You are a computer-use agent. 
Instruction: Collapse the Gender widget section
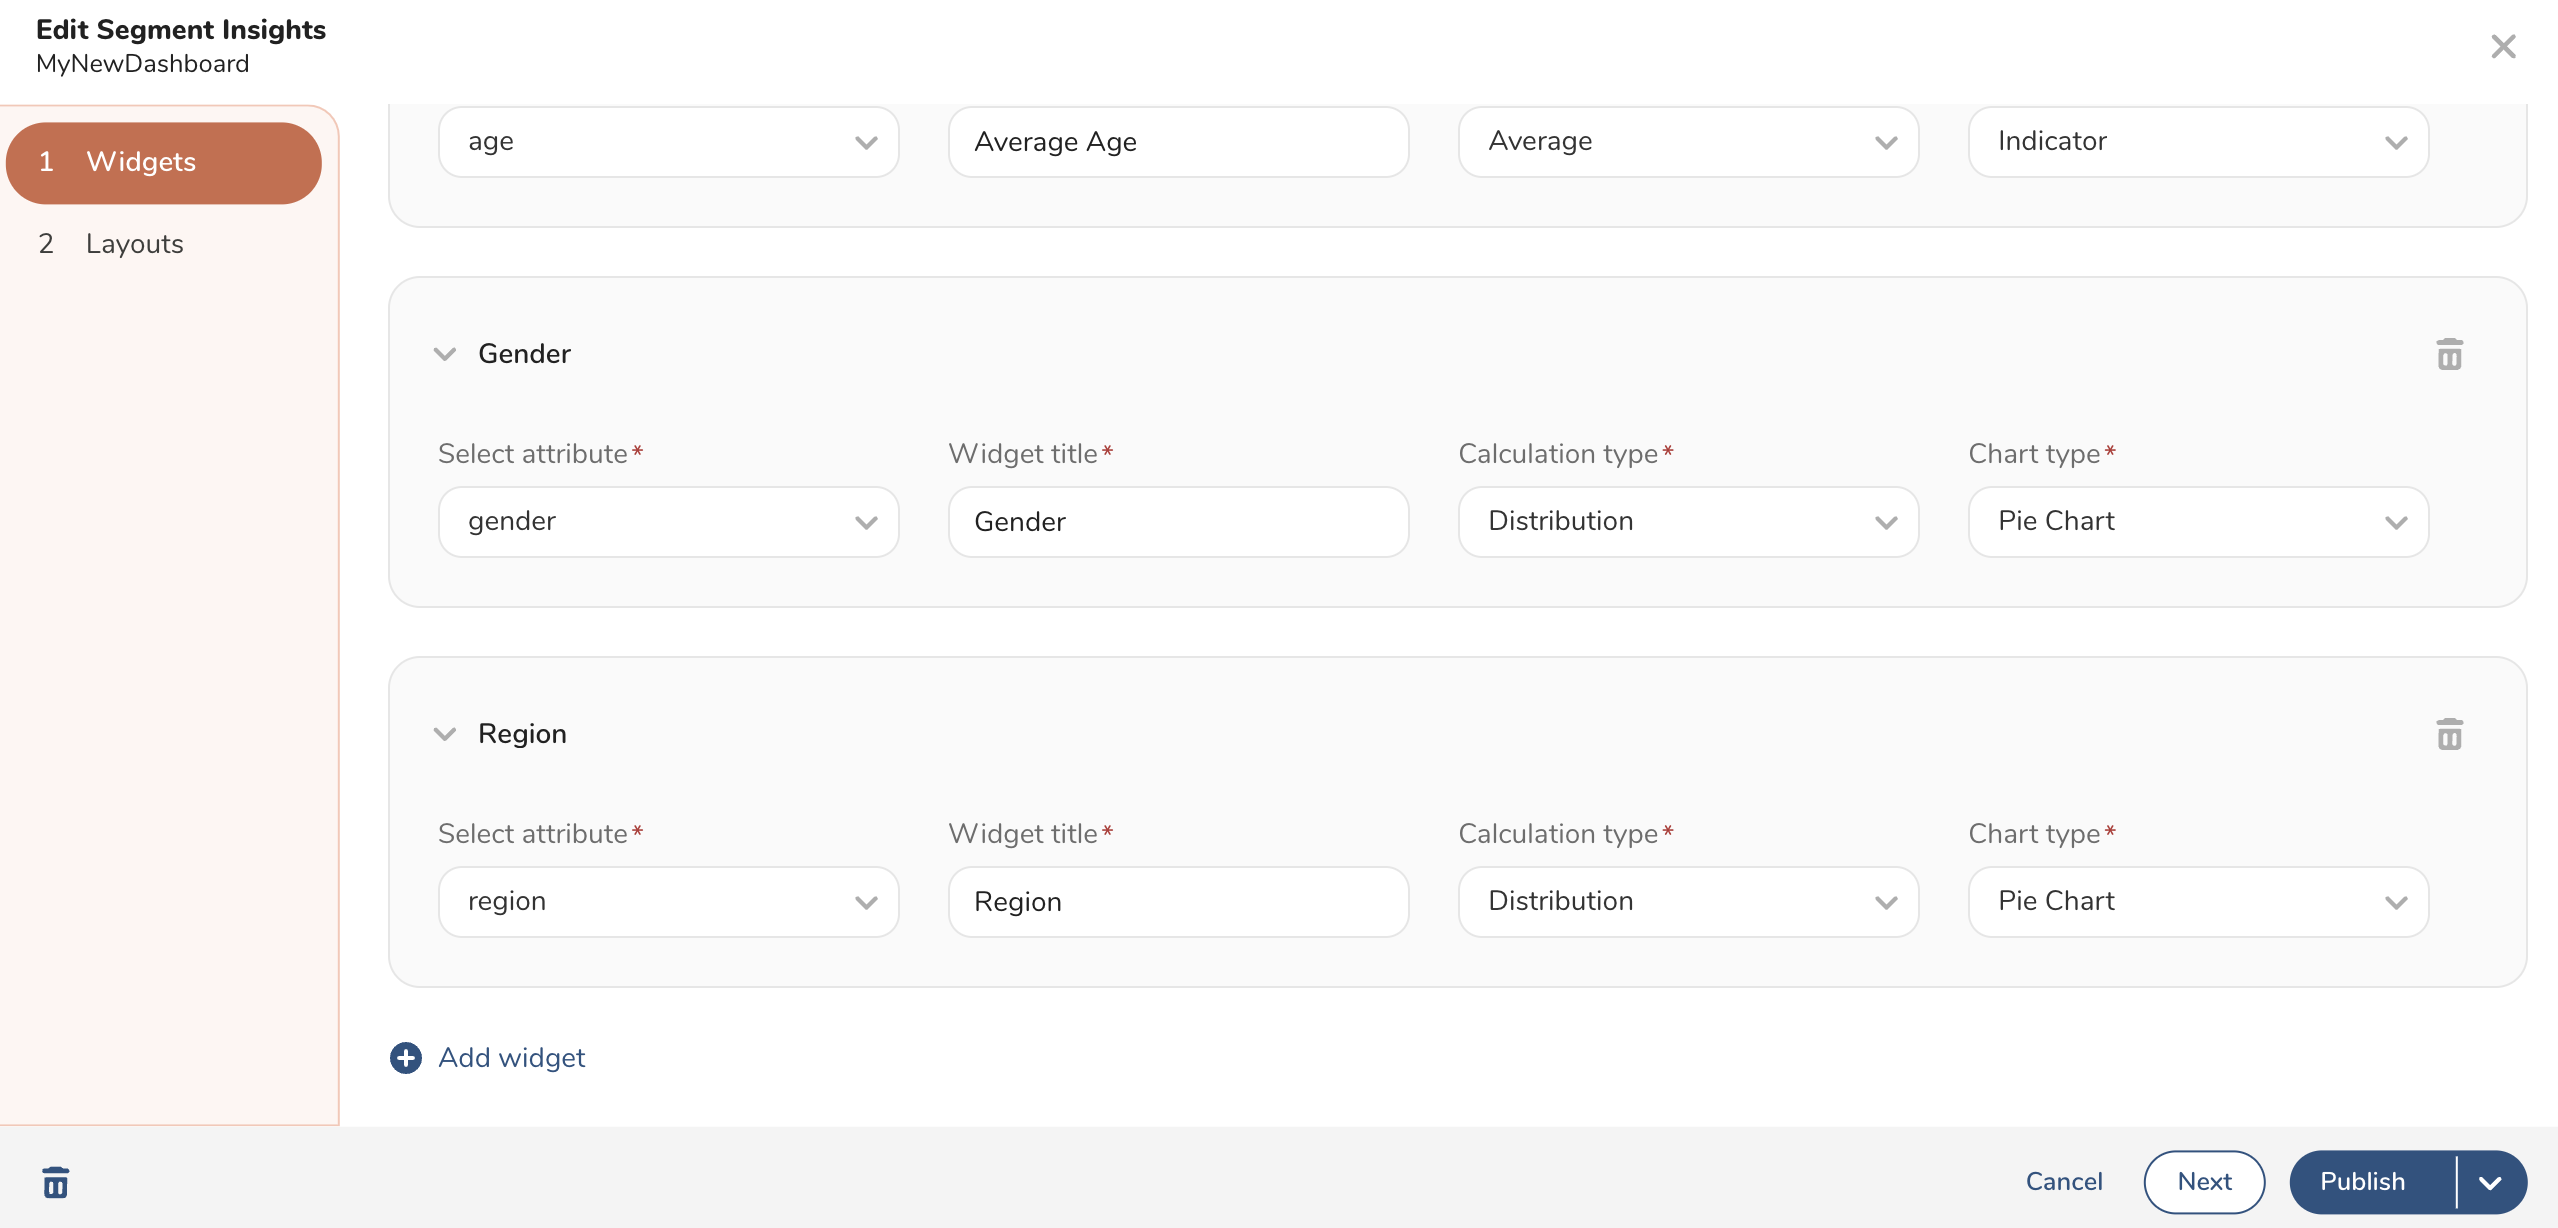445,354
